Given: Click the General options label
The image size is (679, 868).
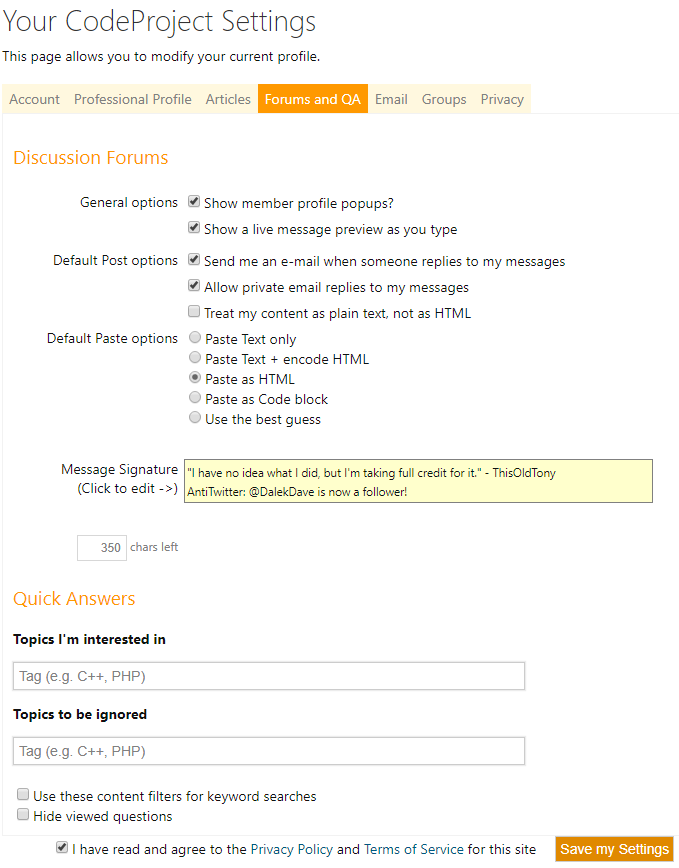Looking at the screenshot, I should pyautogui.click(x=129, y=203).
